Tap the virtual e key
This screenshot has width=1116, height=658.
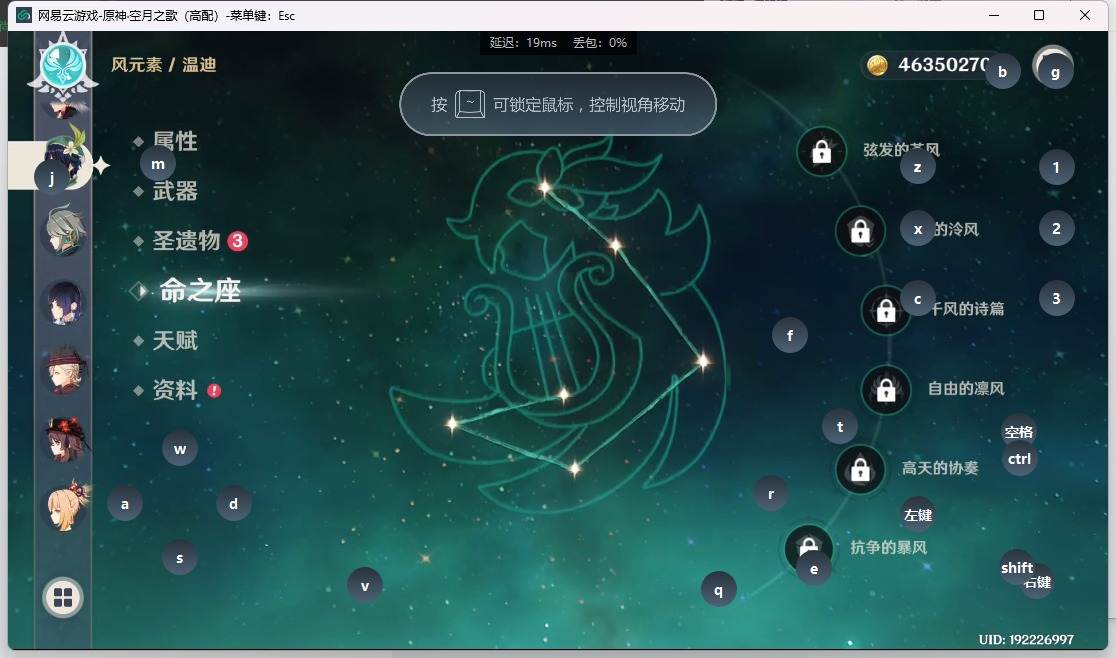click(814, 568)
